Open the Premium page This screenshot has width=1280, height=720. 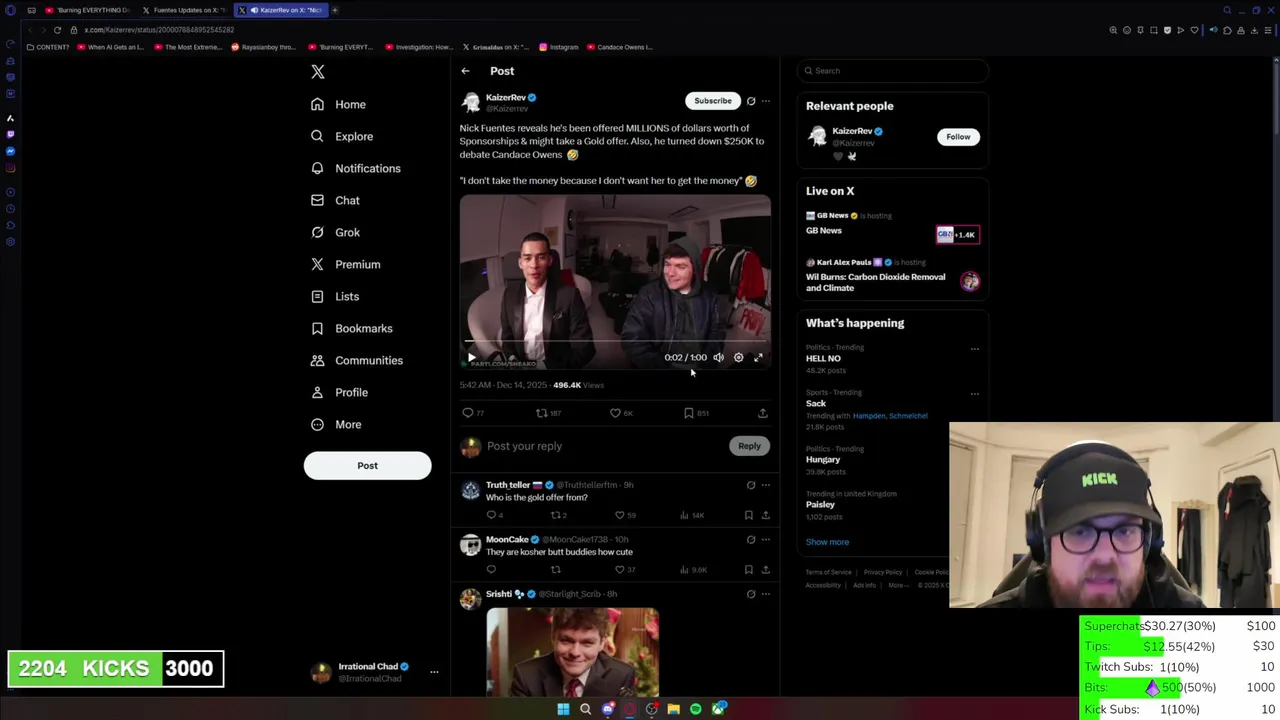coord(346,264)
